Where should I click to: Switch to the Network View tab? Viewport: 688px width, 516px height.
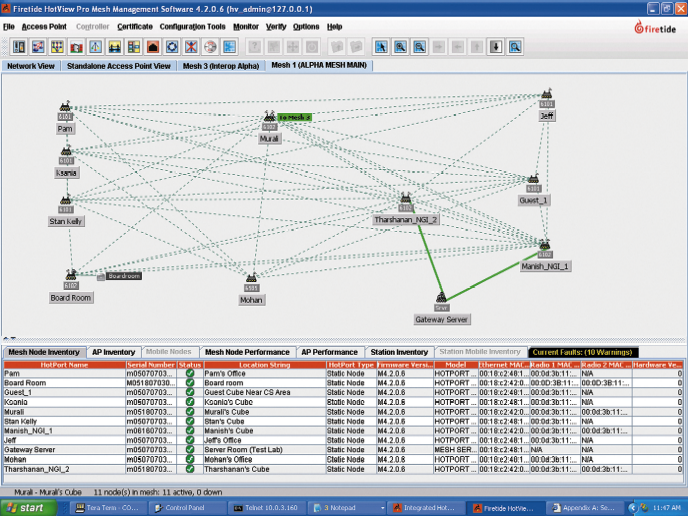point(31,66)
